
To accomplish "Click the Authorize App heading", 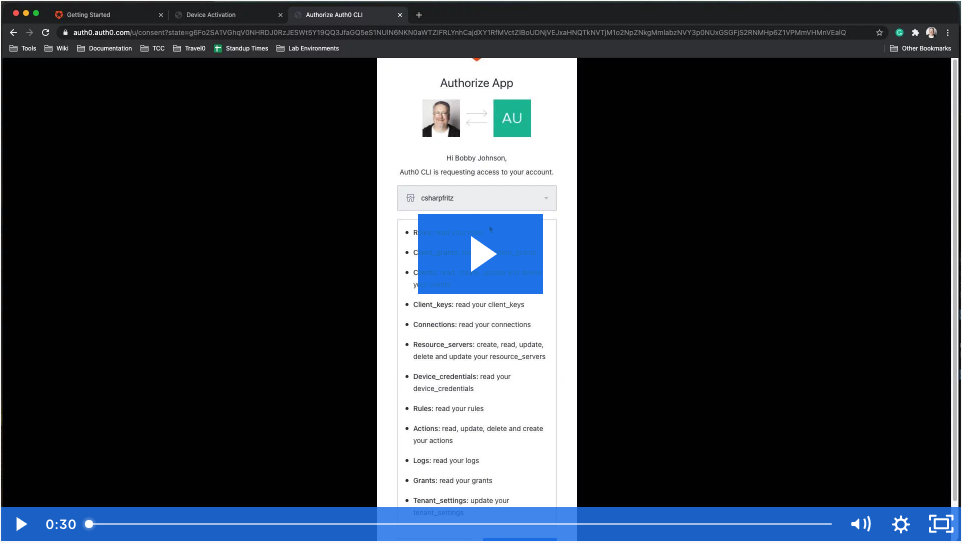I will coord(477,83).
